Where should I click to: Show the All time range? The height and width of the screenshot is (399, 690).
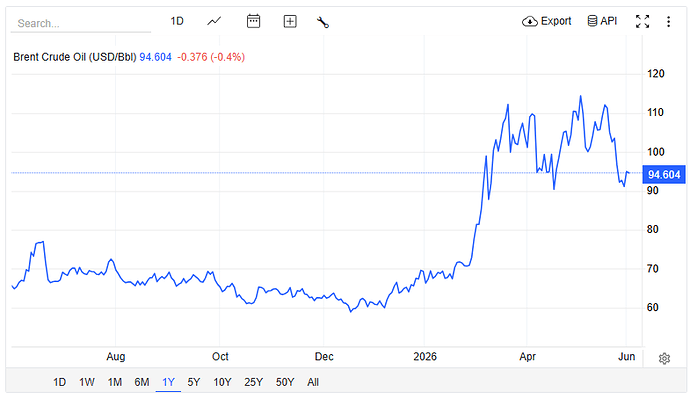313,382
